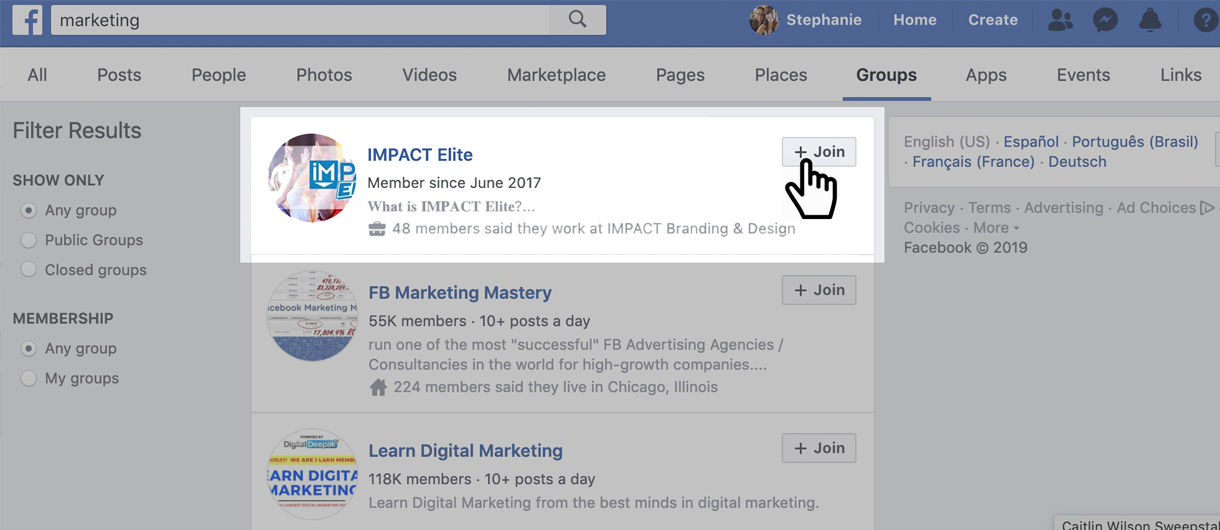Select Any group under Show Only
1220x530 pixels.
[x=29, y=210]
